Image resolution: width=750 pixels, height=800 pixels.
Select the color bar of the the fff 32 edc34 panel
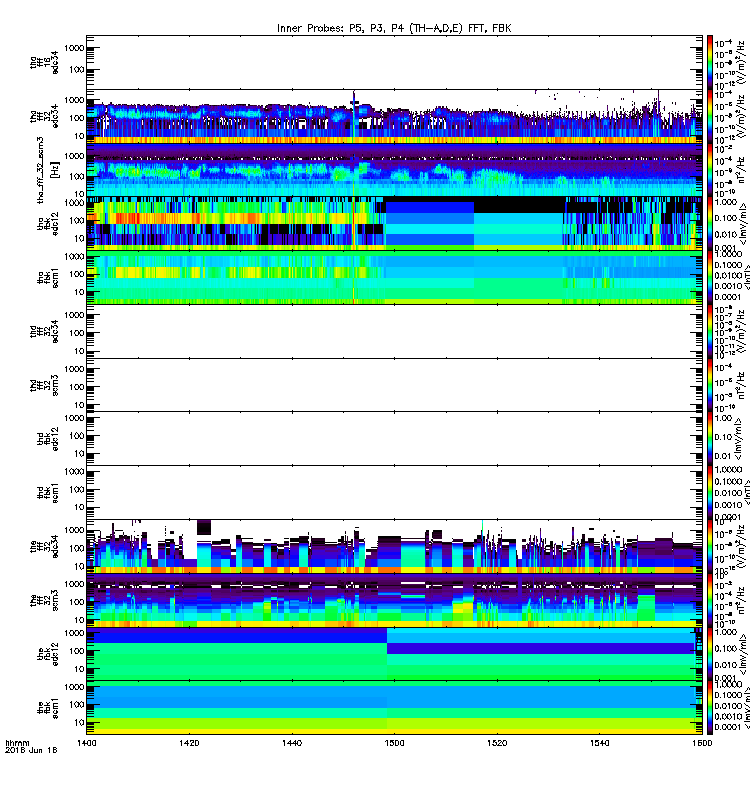click(710, 547)
